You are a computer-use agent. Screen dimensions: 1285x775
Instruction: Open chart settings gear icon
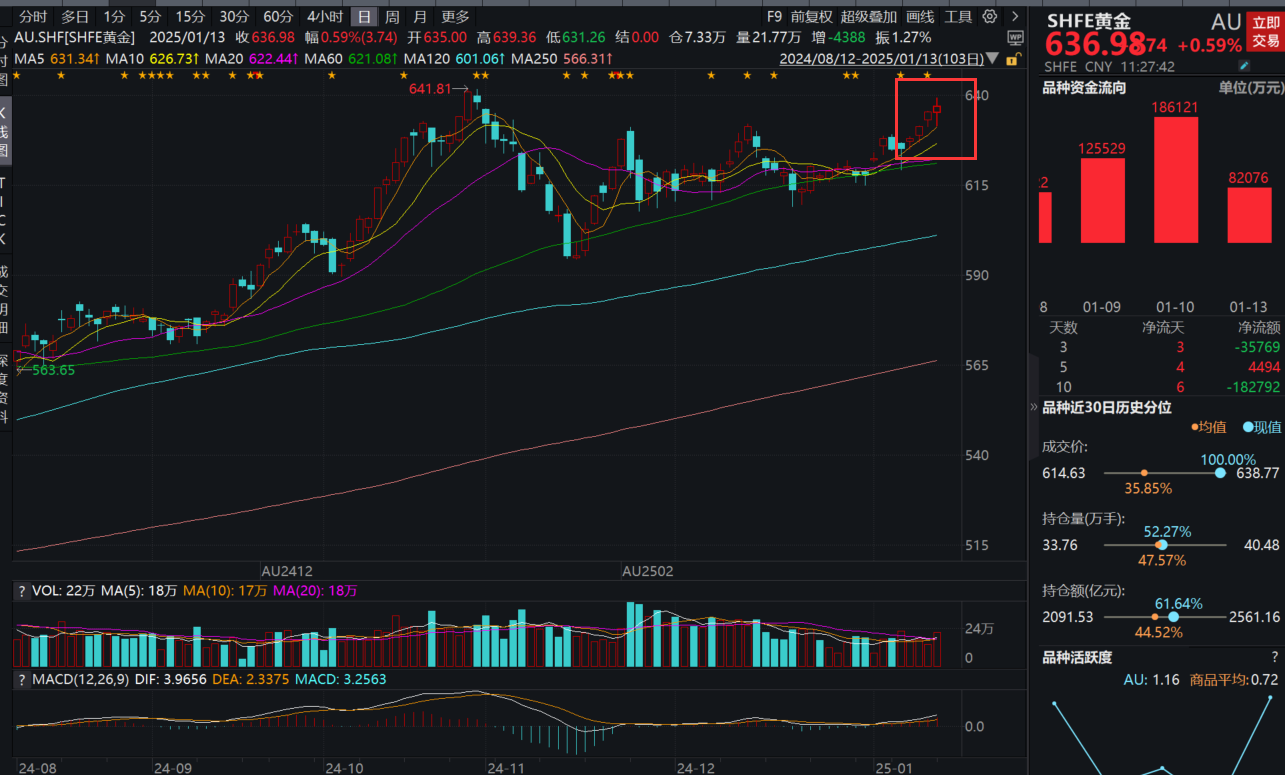click(990, 16)
